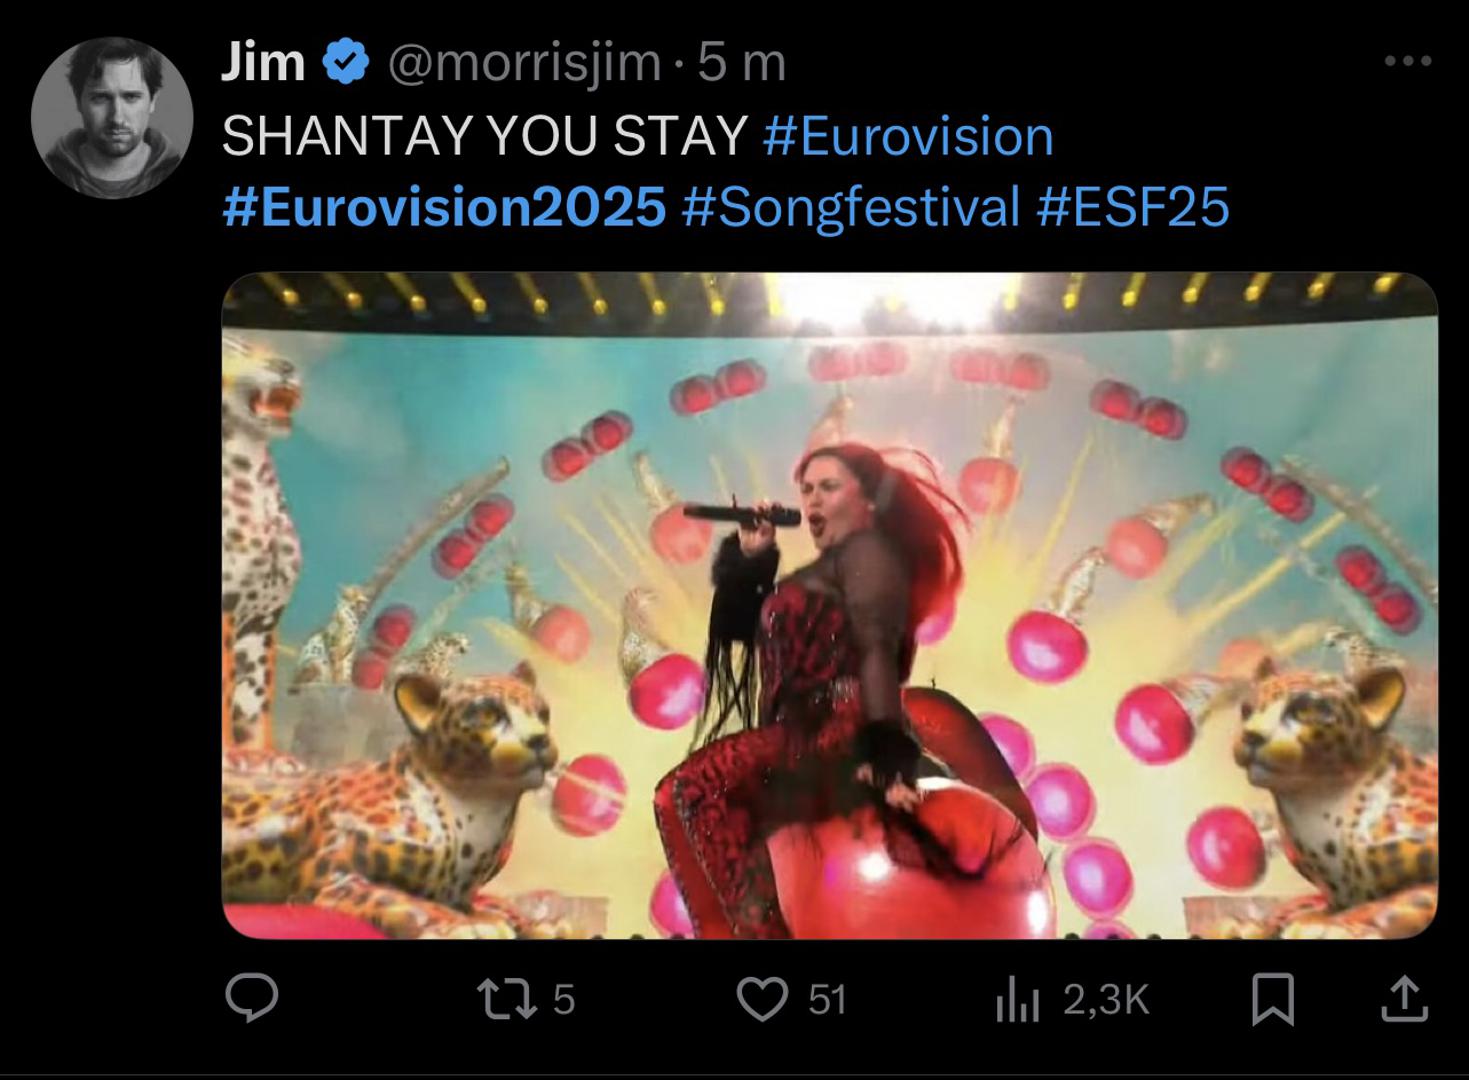Open Jim's profile picture

tap(112, 118)
